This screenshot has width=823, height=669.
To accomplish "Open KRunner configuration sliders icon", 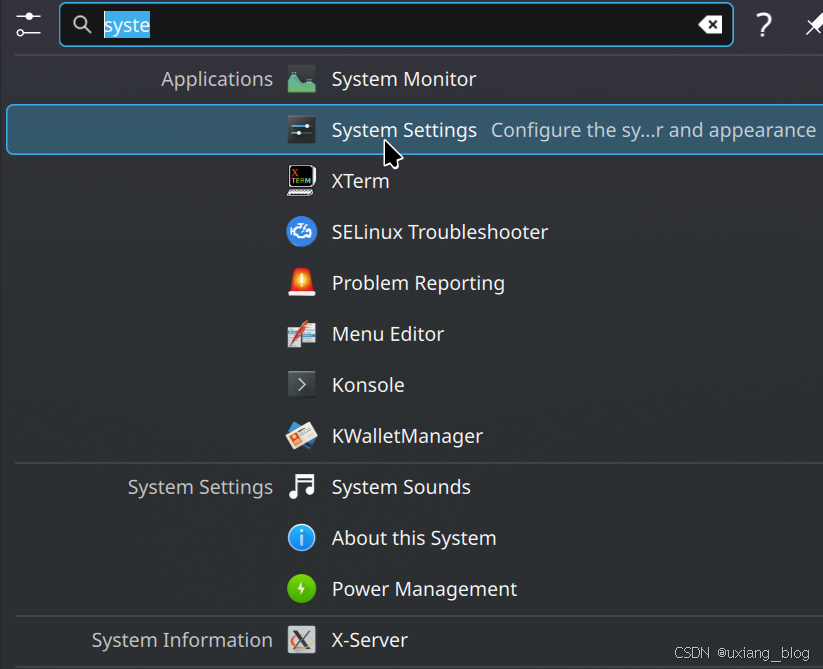I will click(28, 25).
